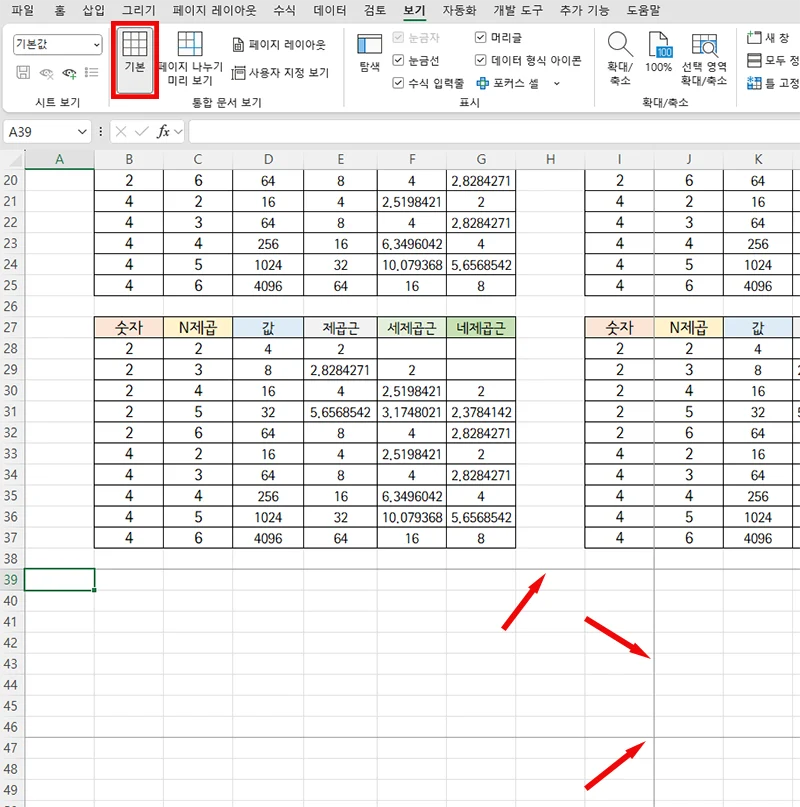
Task: Open Page Break Preview (페이지 나누기 미리 보기)
Action: 190,58
